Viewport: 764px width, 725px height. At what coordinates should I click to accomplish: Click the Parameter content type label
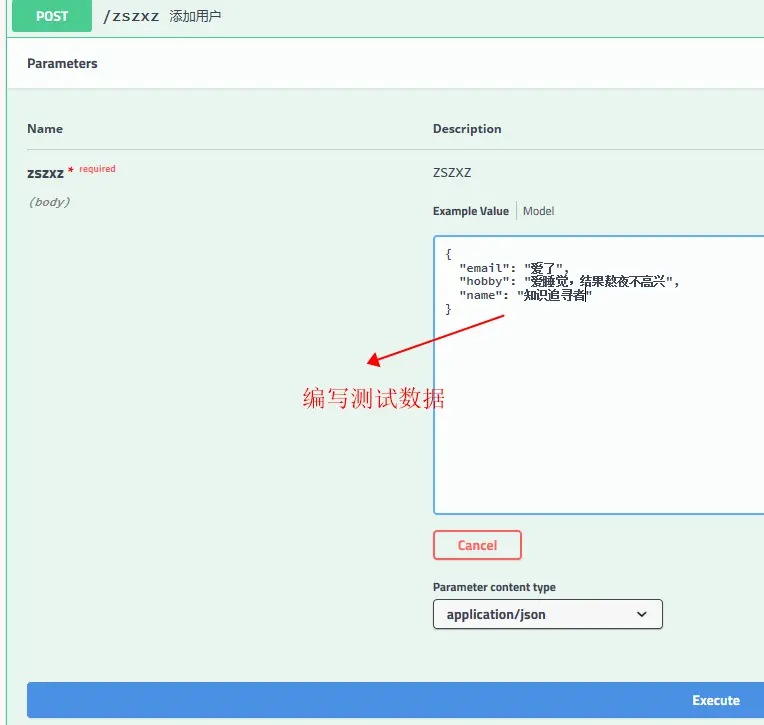[494, 587]
